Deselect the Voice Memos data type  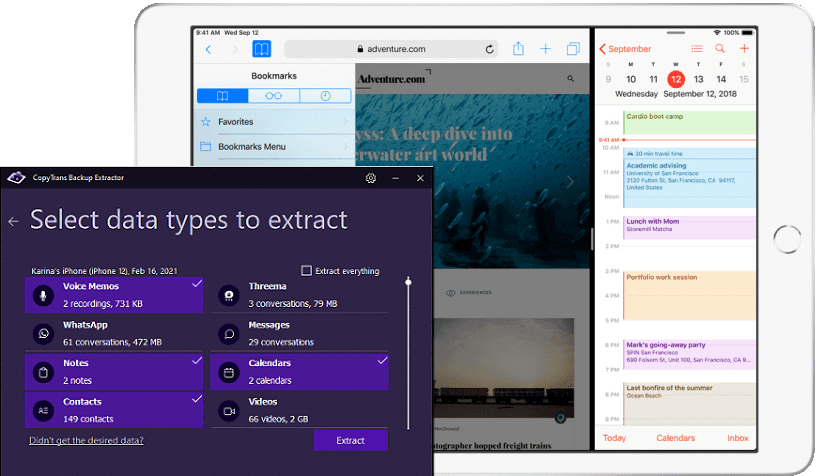tap(114, 295)
